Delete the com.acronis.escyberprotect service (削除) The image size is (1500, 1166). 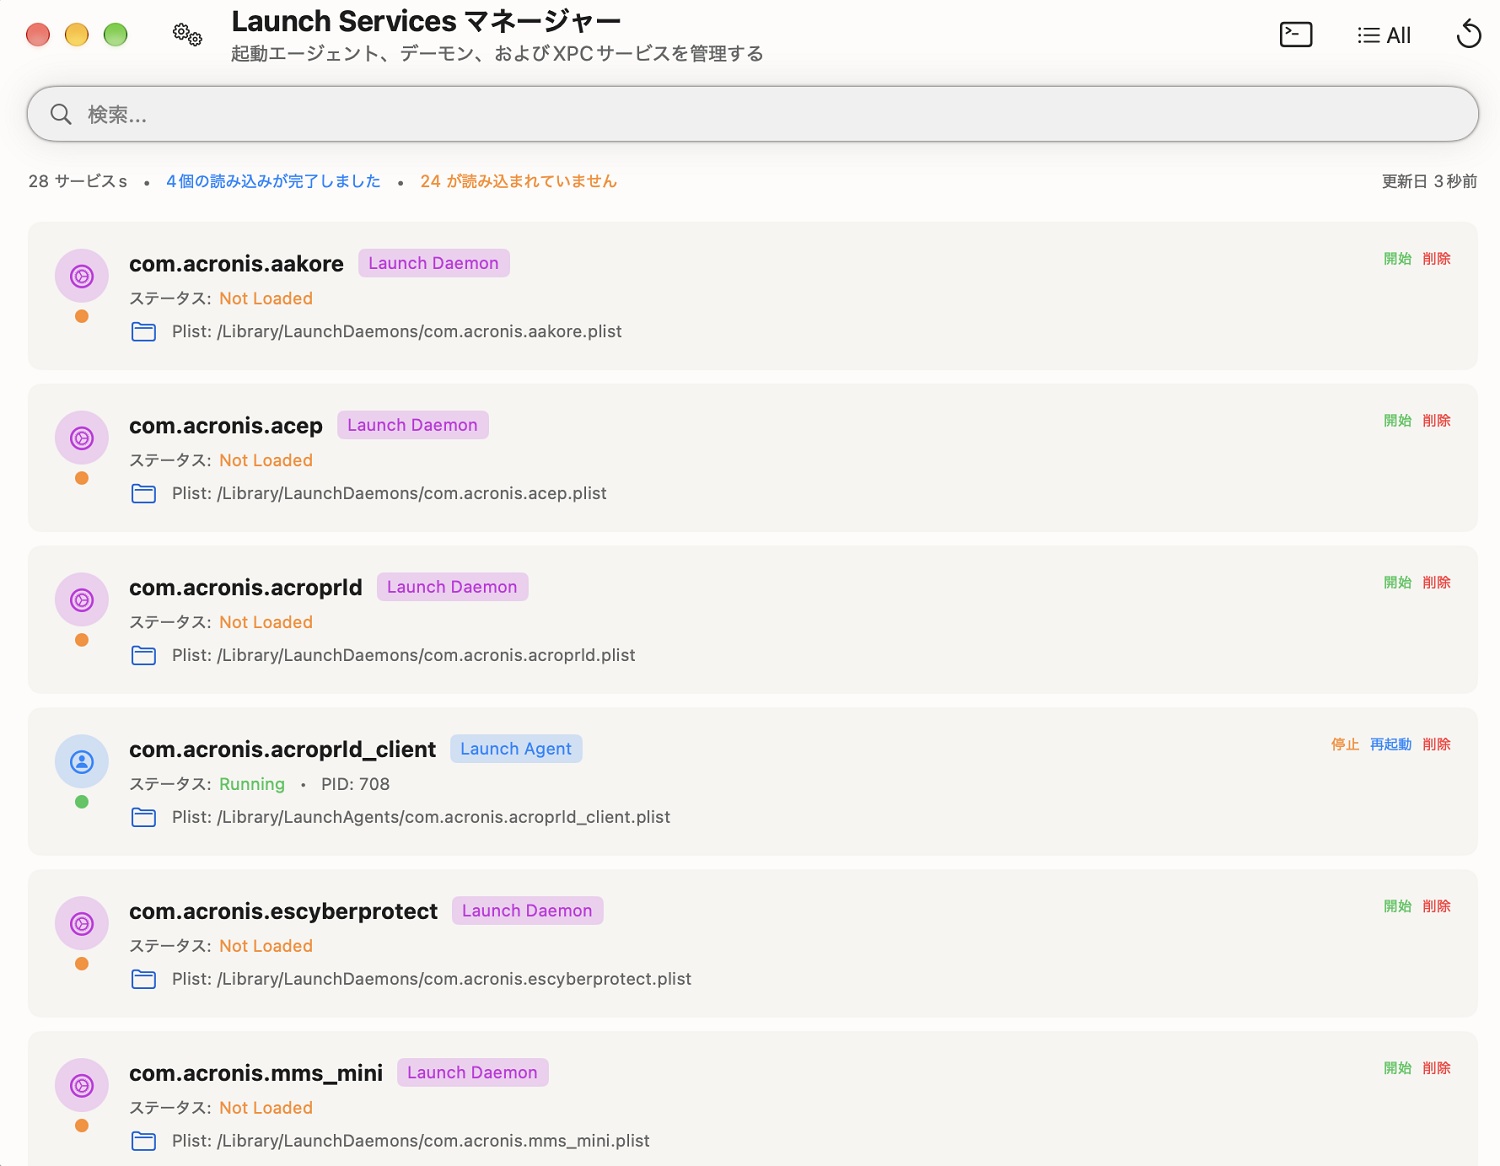[x=1436, y=907]
